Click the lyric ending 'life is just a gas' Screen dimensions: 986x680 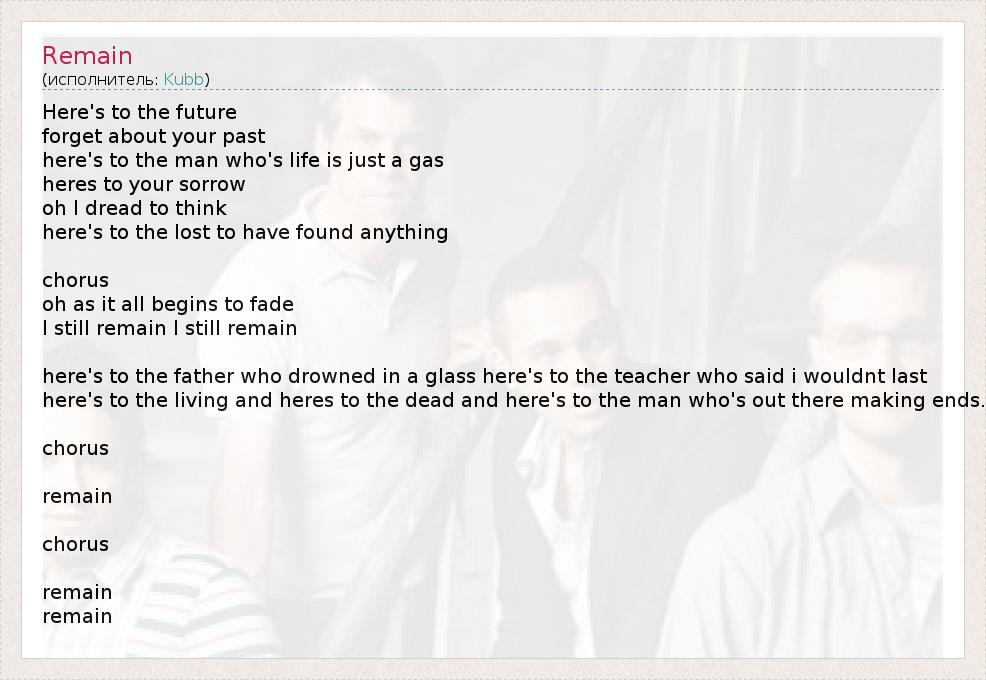(x=243, y=160)
